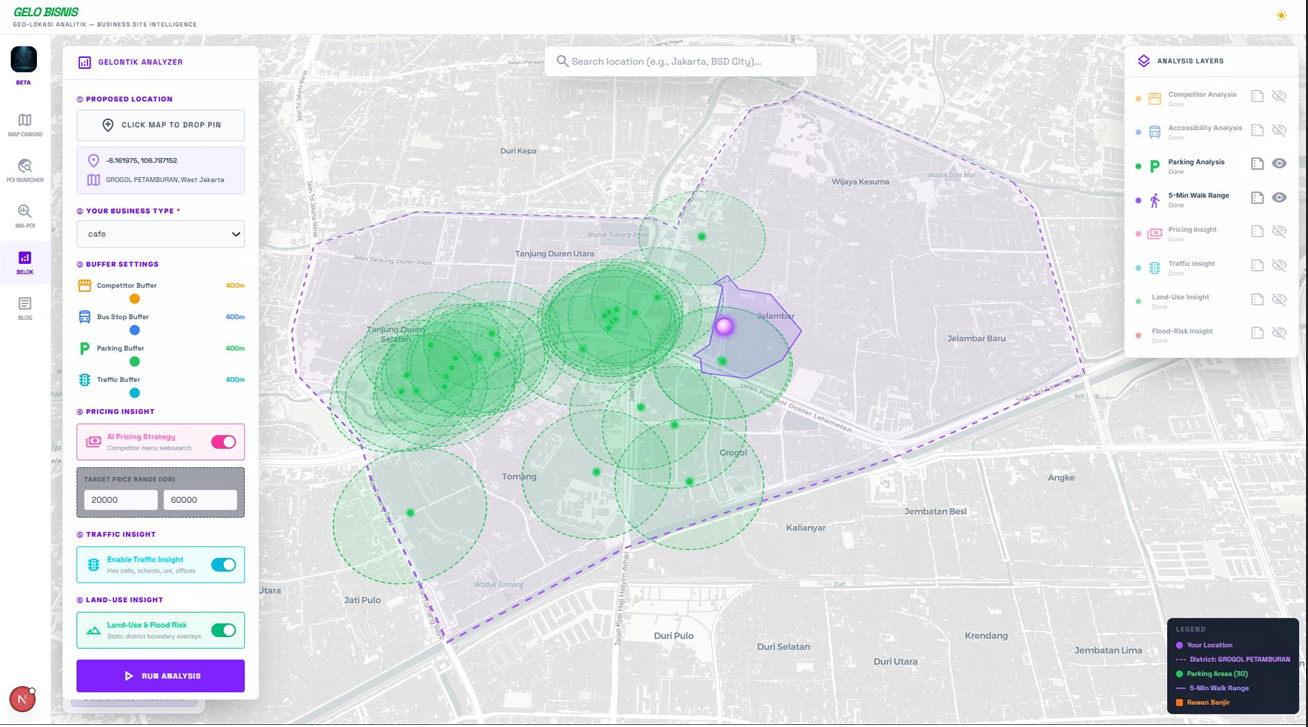Click the maximum price field 60000
Screen dimensions: 1308x727
coord(200,500)
